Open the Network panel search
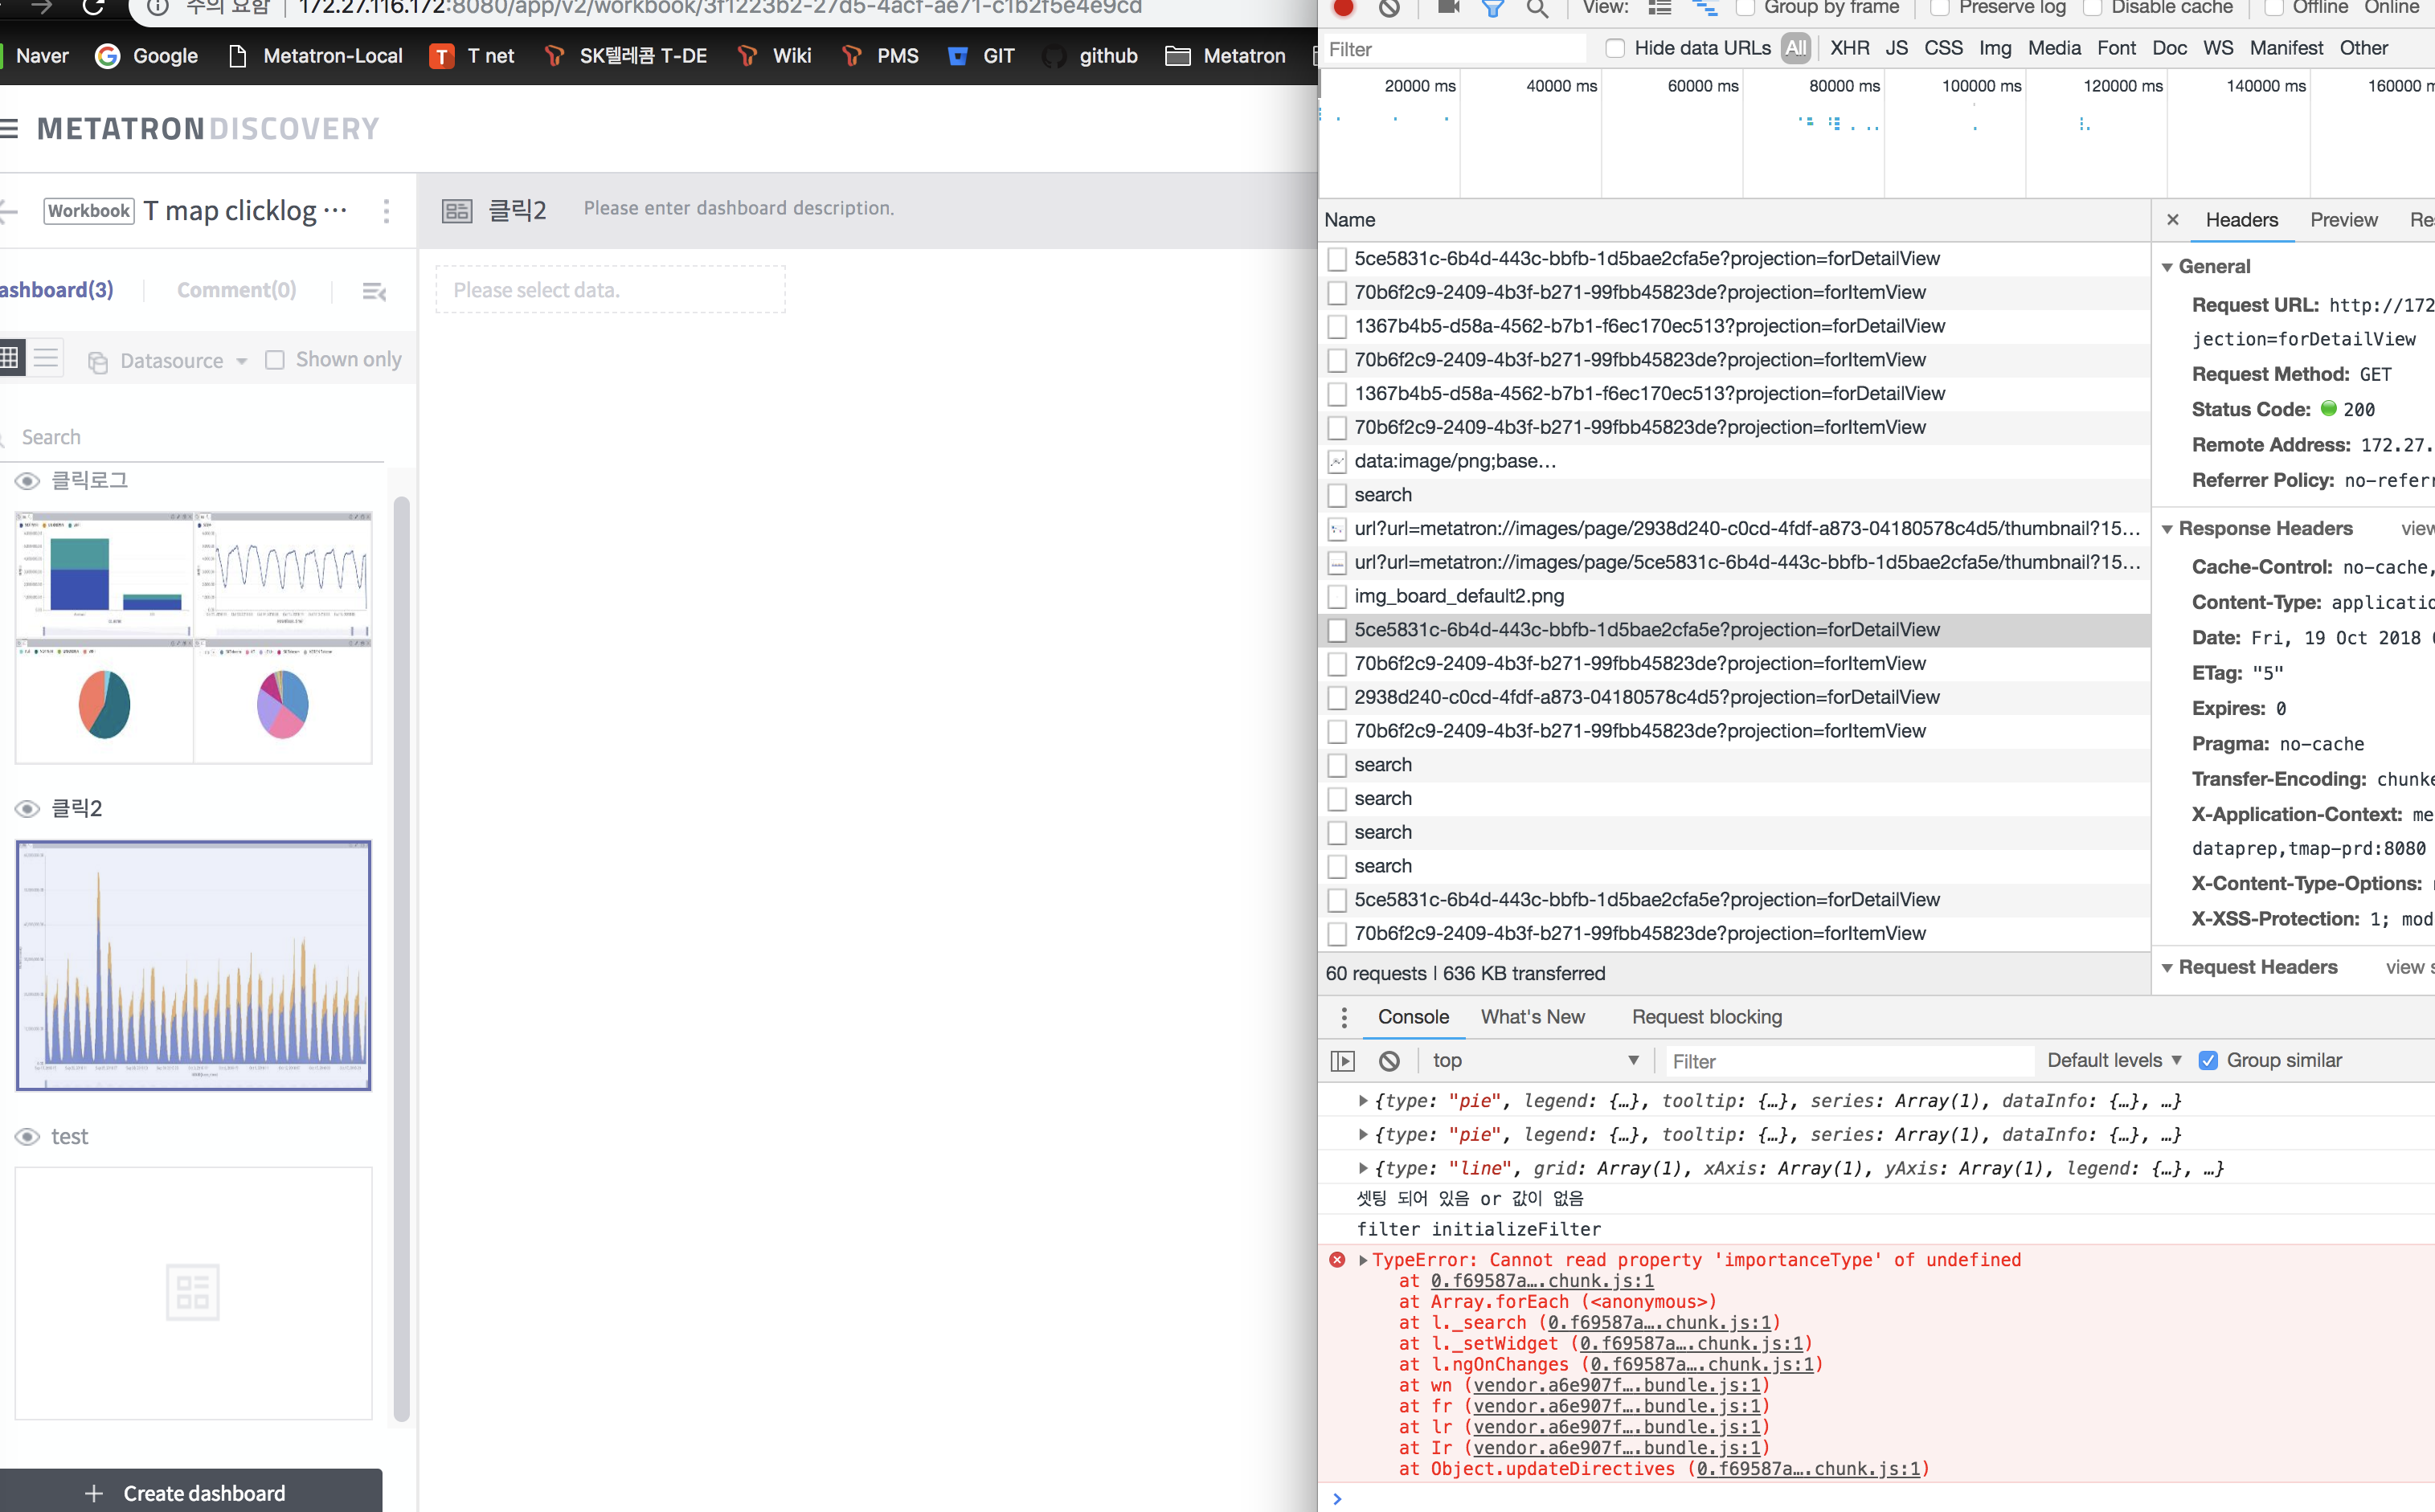 [x=1538, y=10]
